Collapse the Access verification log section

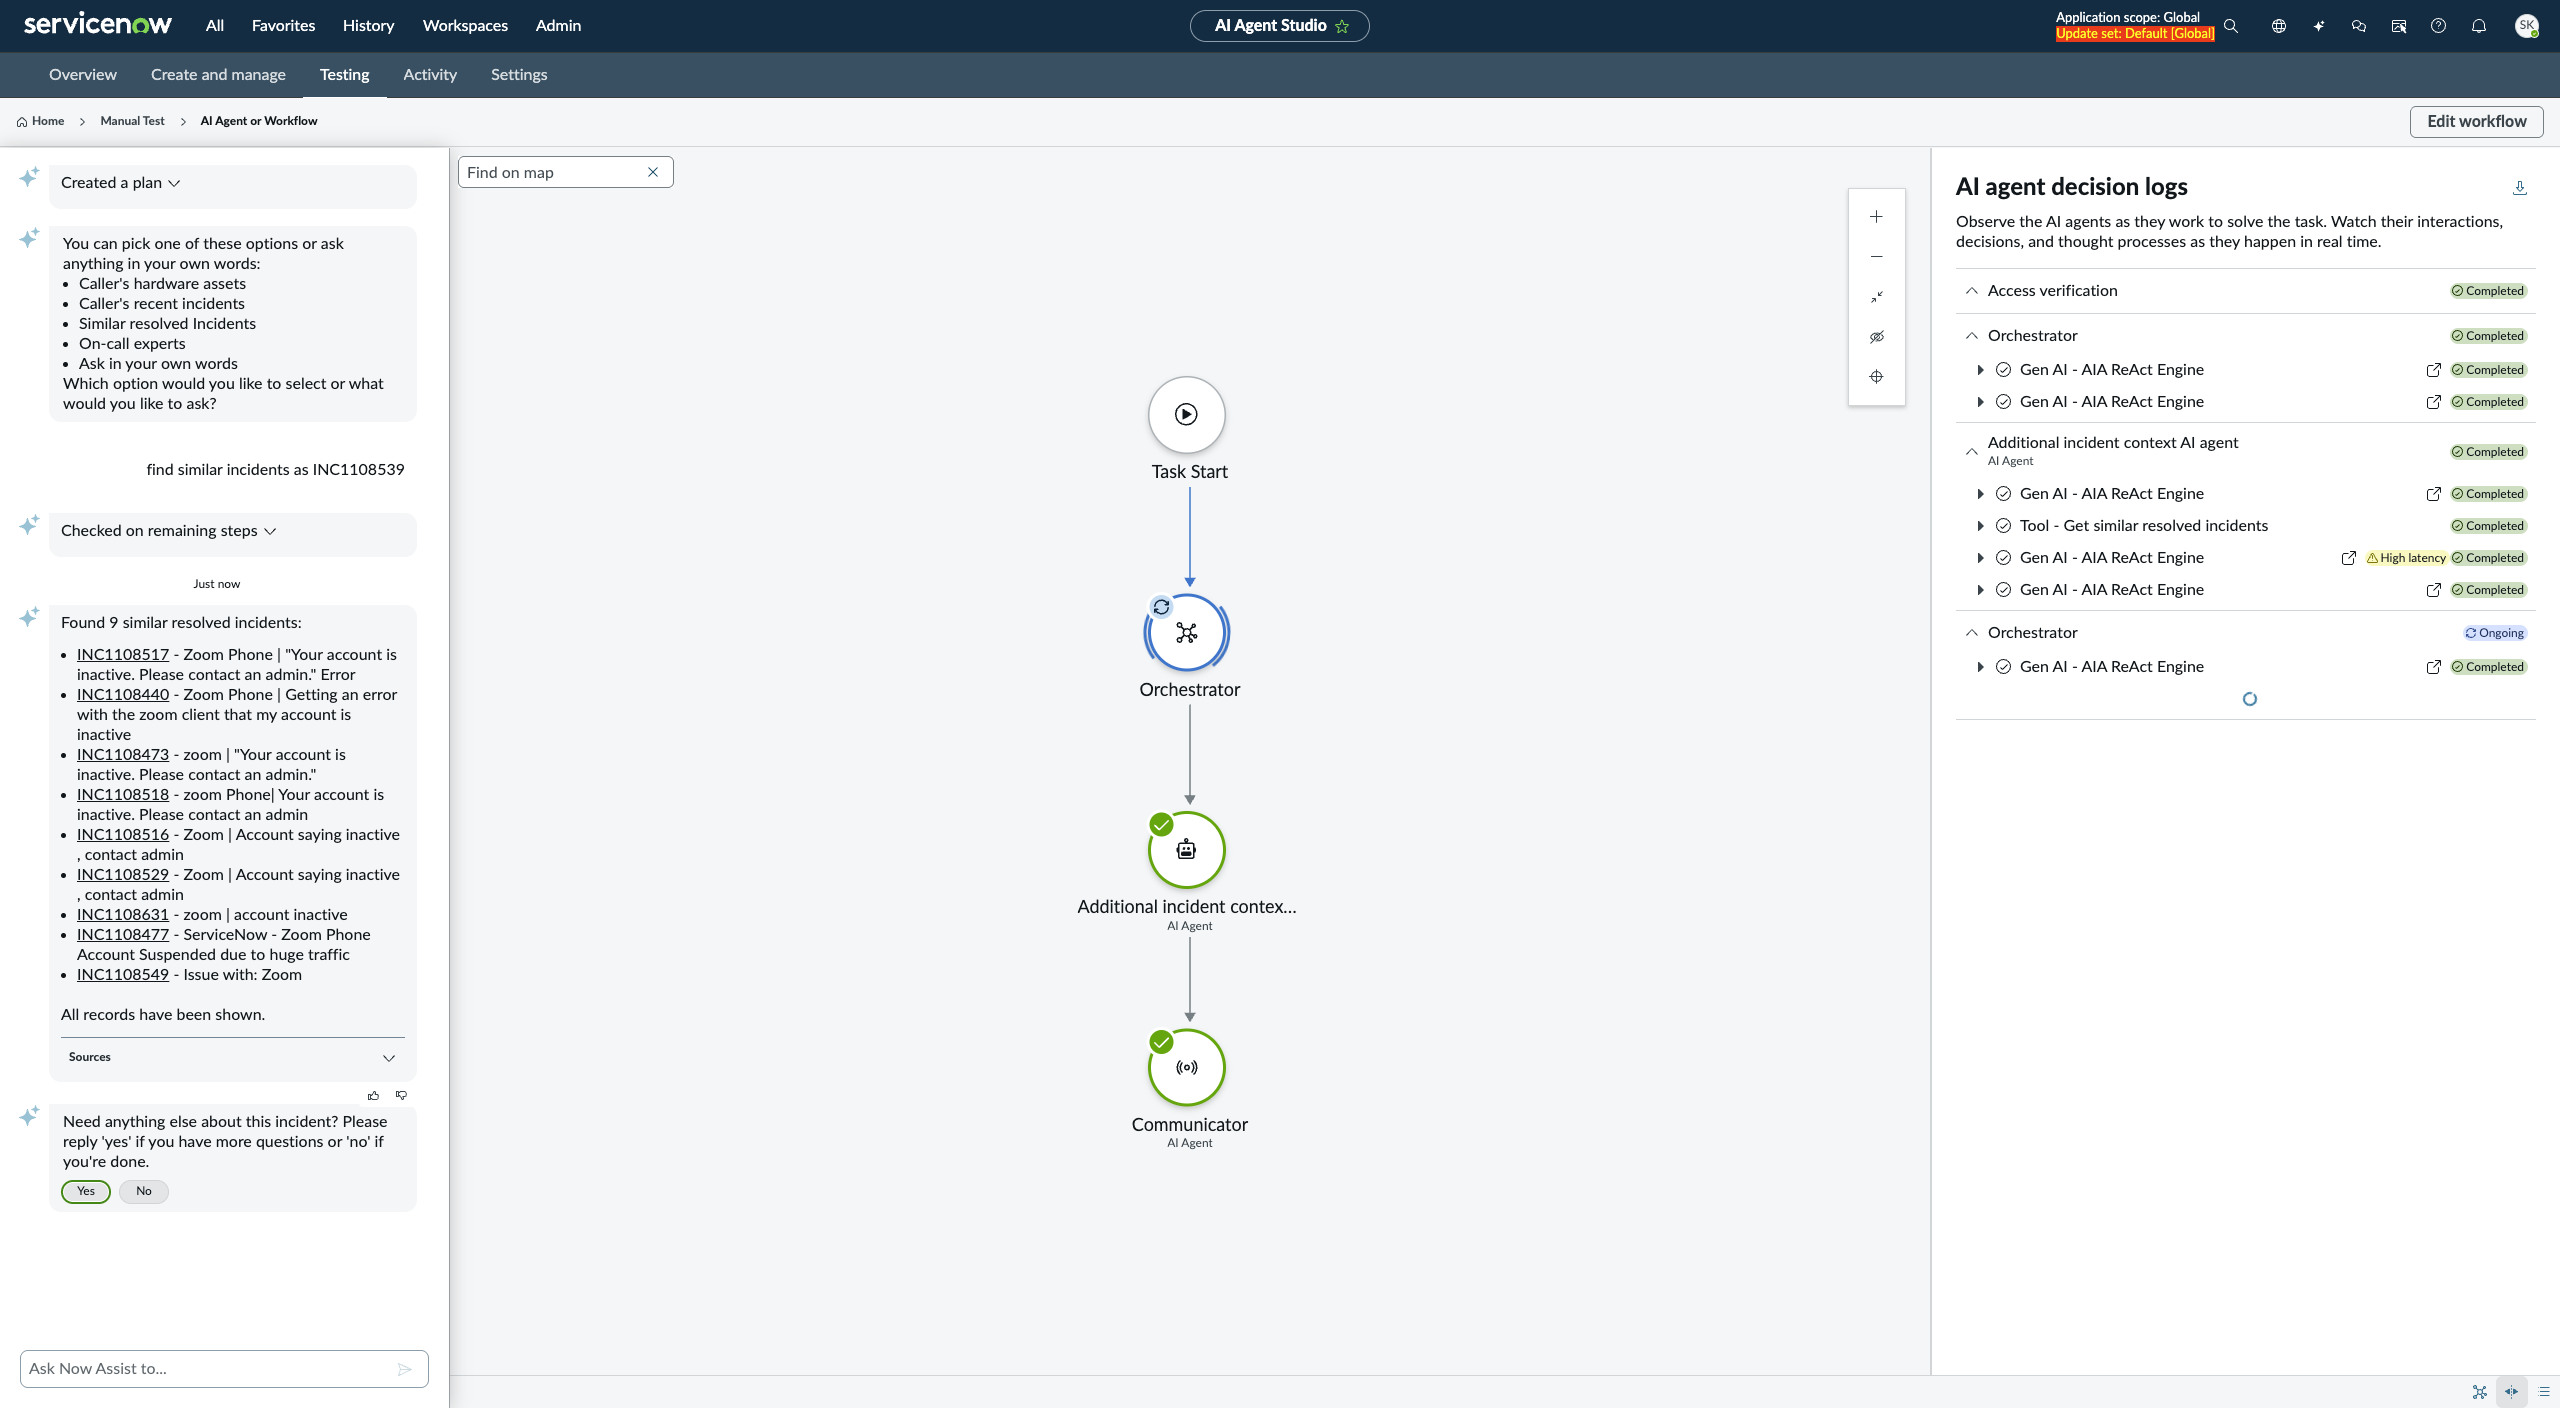(1971, 291)
